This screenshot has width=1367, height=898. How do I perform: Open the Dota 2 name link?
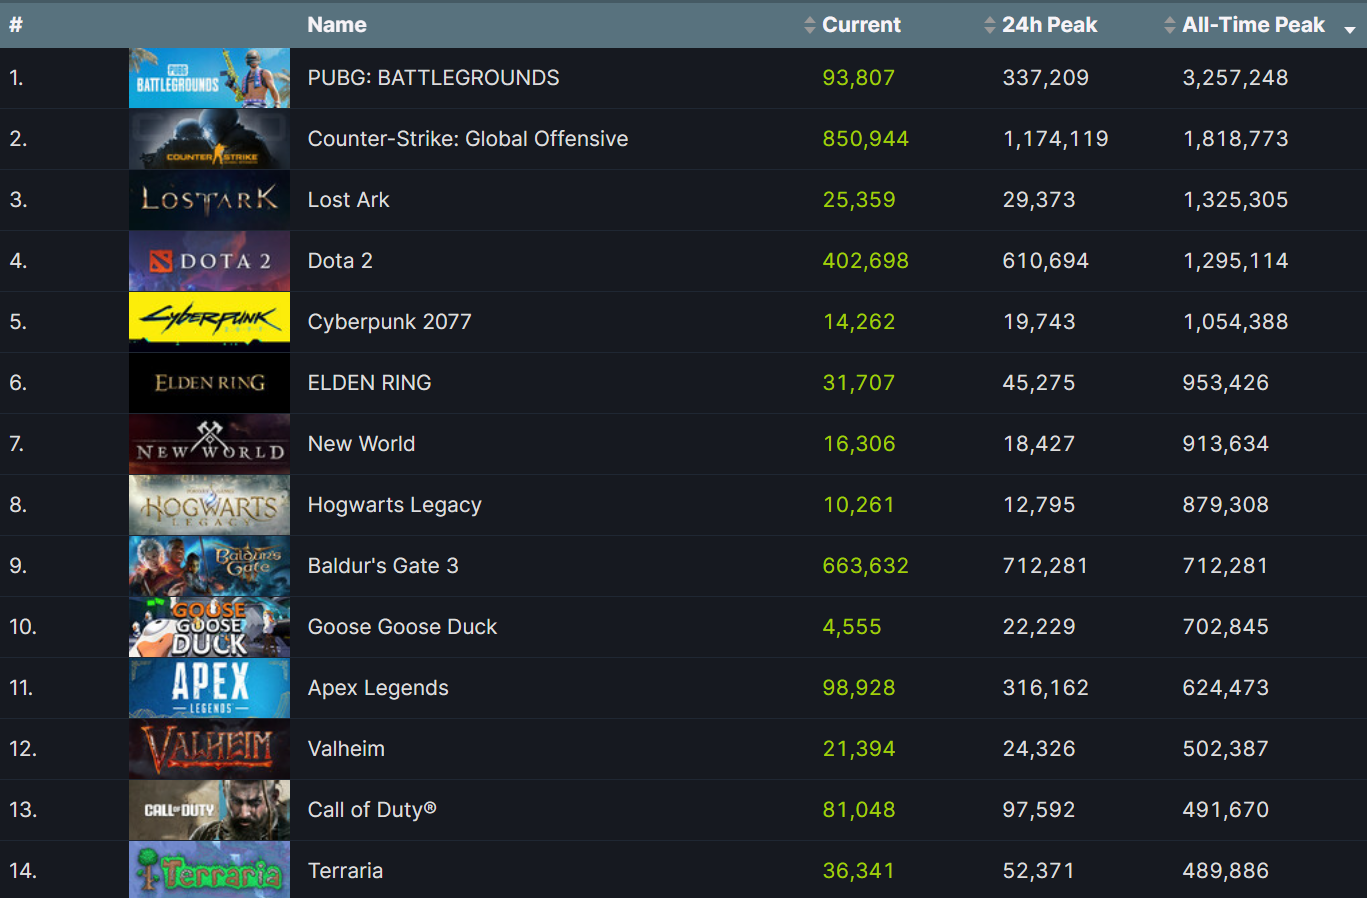340,261
